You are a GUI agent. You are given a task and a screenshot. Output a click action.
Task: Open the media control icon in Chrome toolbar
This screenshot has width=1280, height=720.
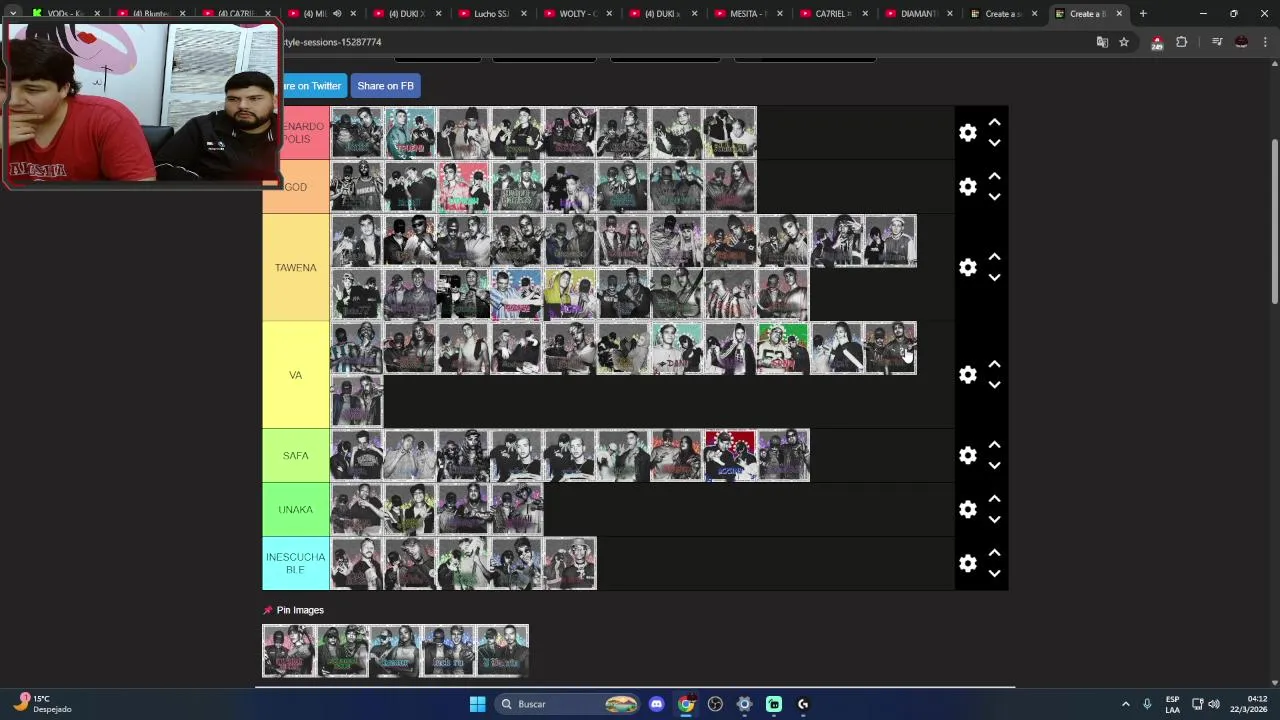(1217, 42)
